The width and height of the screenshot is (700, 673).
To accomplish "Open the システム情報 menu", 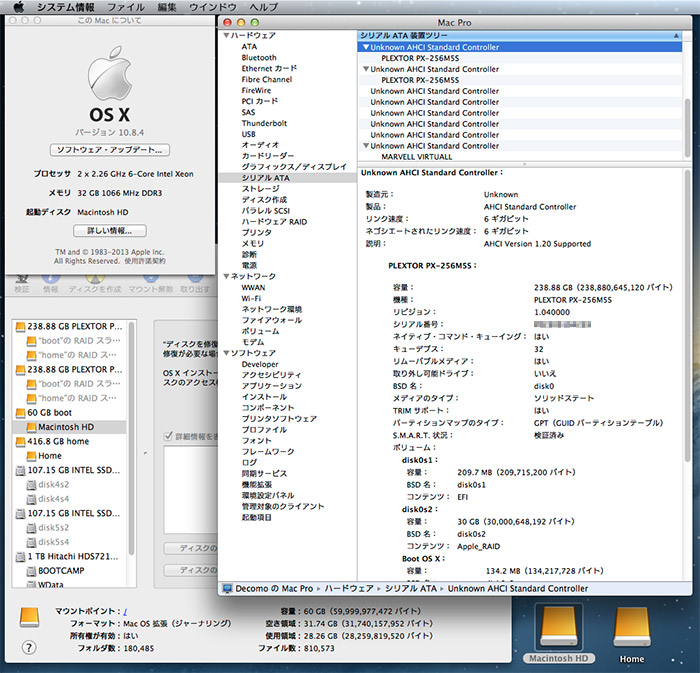I will click(x=66, y=7).
